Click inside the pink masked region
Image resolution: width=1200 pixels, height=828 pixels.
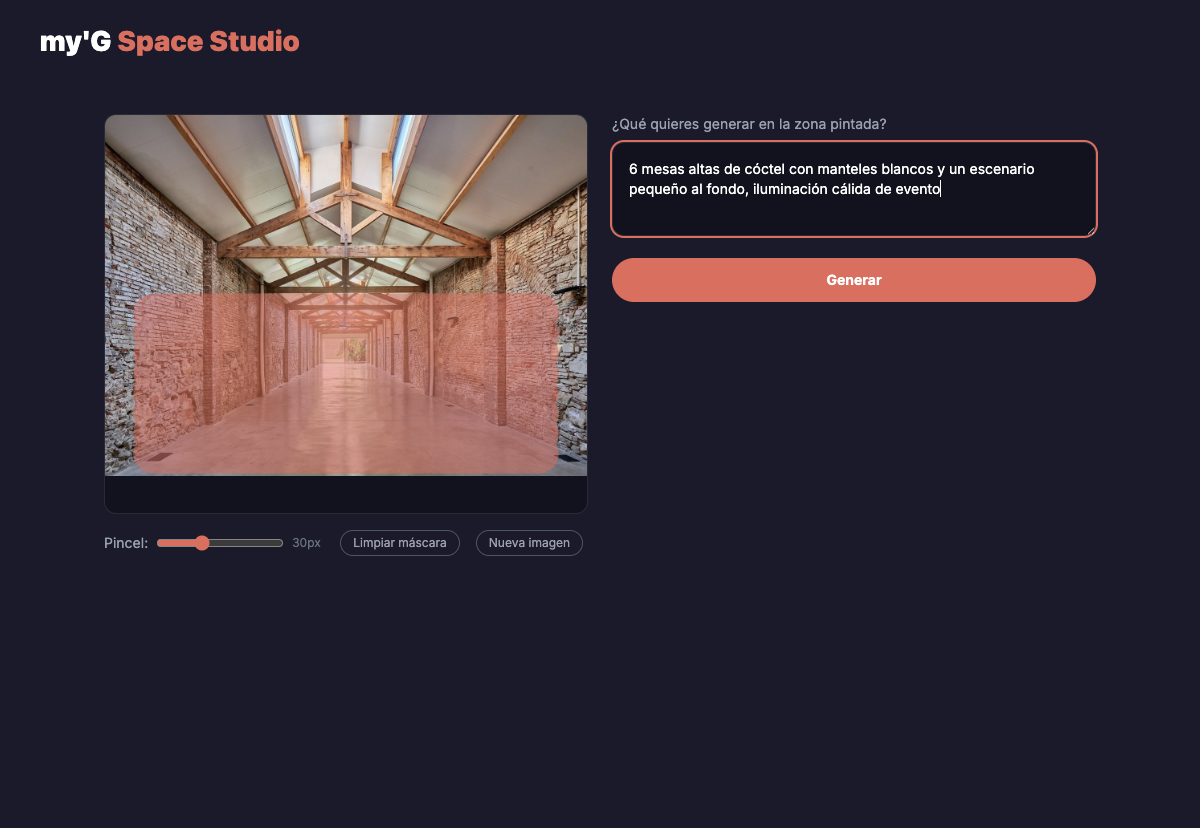pos(345,385)
